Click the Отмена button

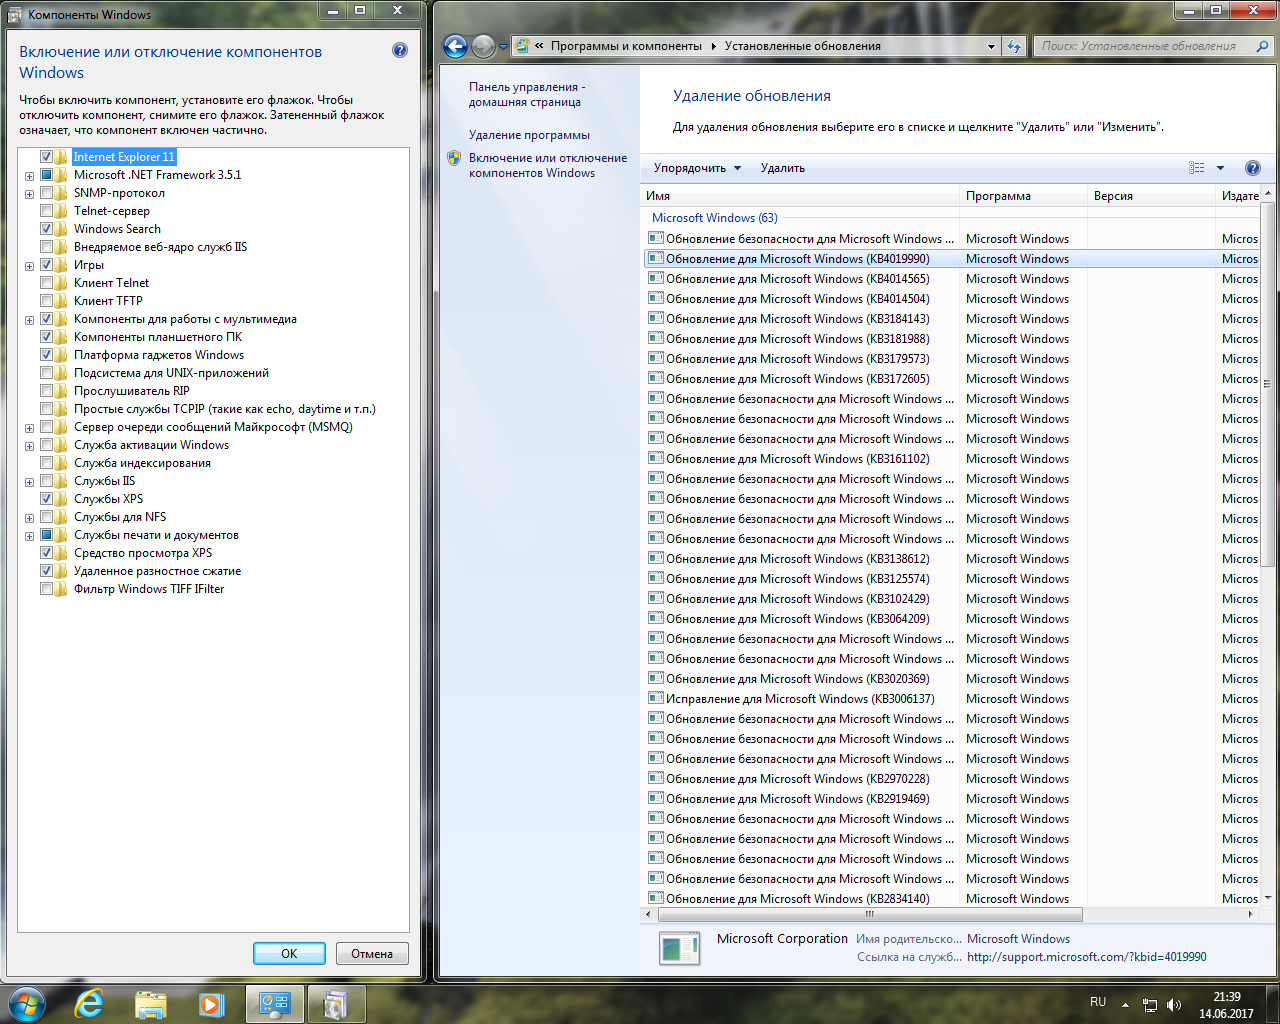click(372, 953)
